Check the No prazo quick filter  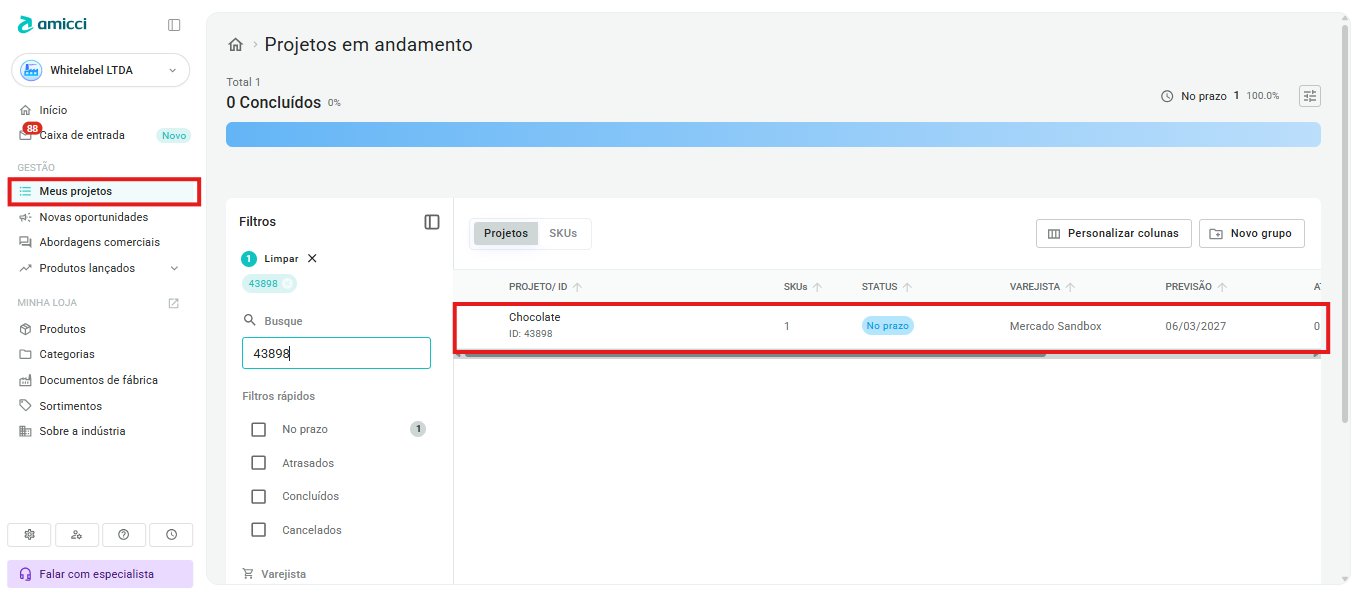259,429
